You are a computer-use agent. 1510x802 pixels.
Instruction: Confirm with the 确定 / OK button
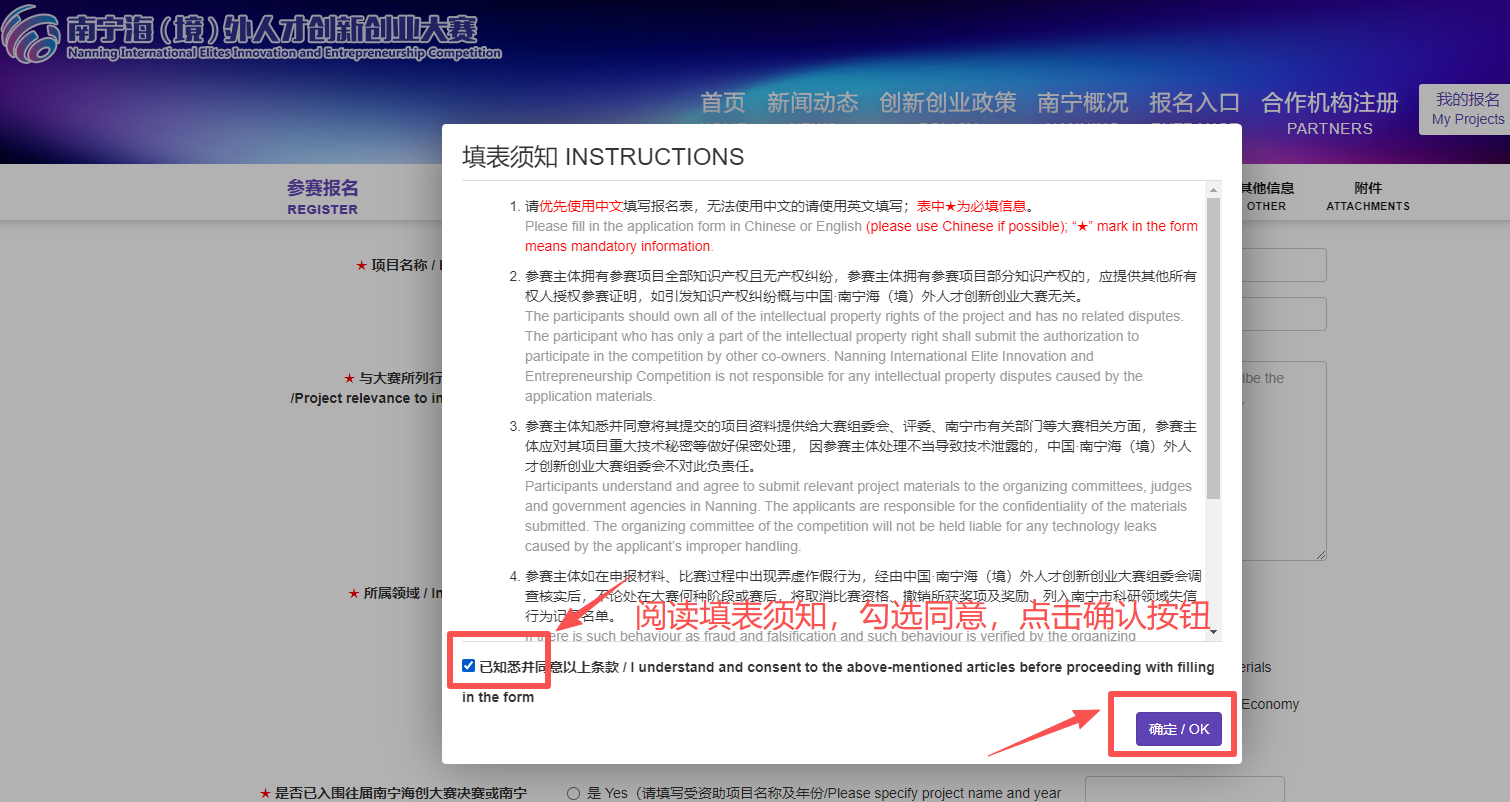point(1179,729)
